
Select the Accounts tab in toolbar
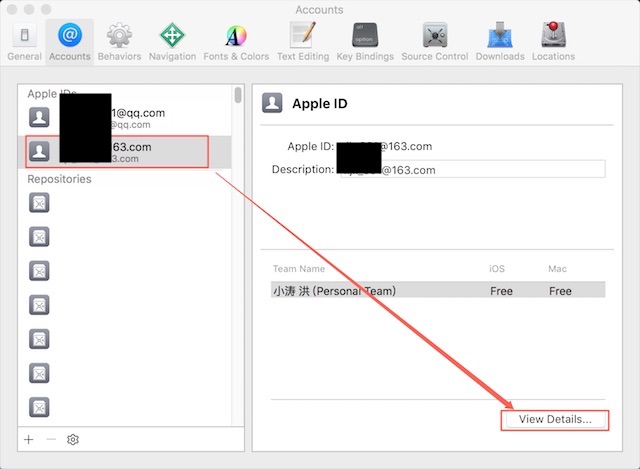click(x=69, y=41)
